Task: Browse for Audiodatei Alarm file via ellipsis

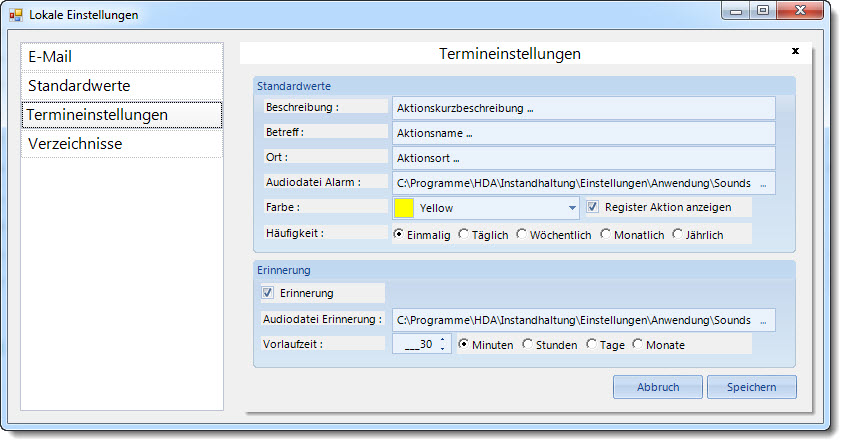Action: coord(763,184)
